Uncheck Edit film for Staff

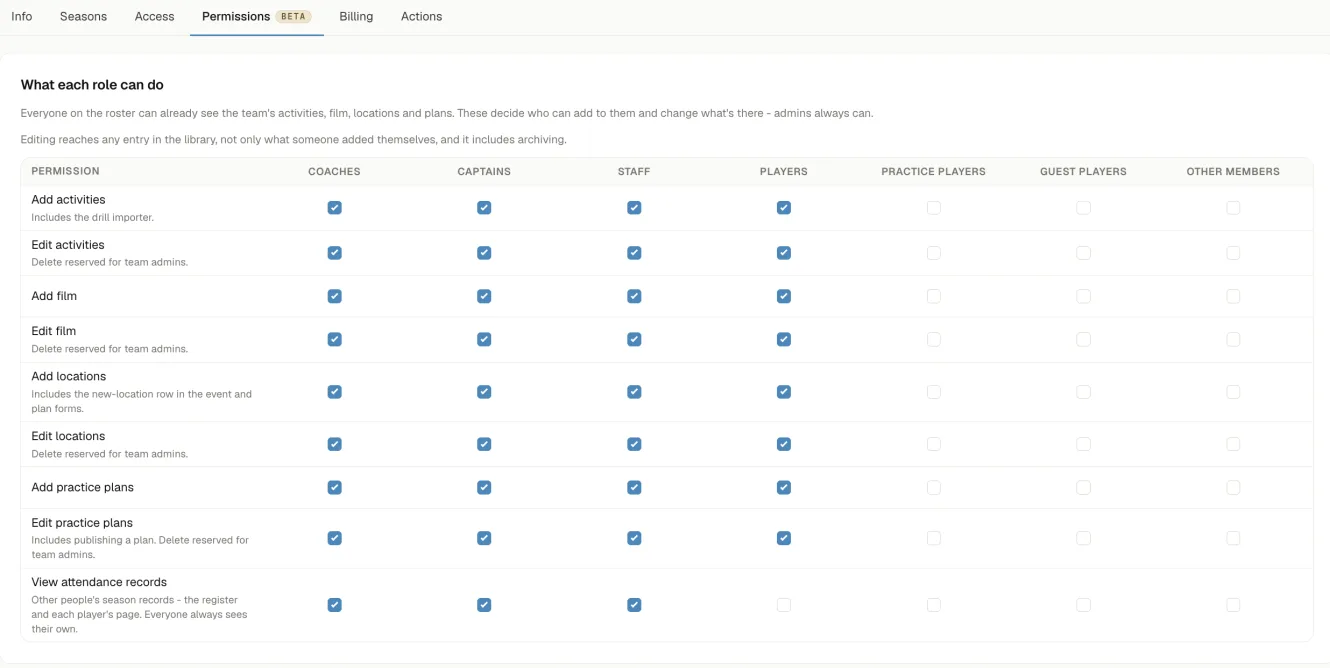point(634,339)
